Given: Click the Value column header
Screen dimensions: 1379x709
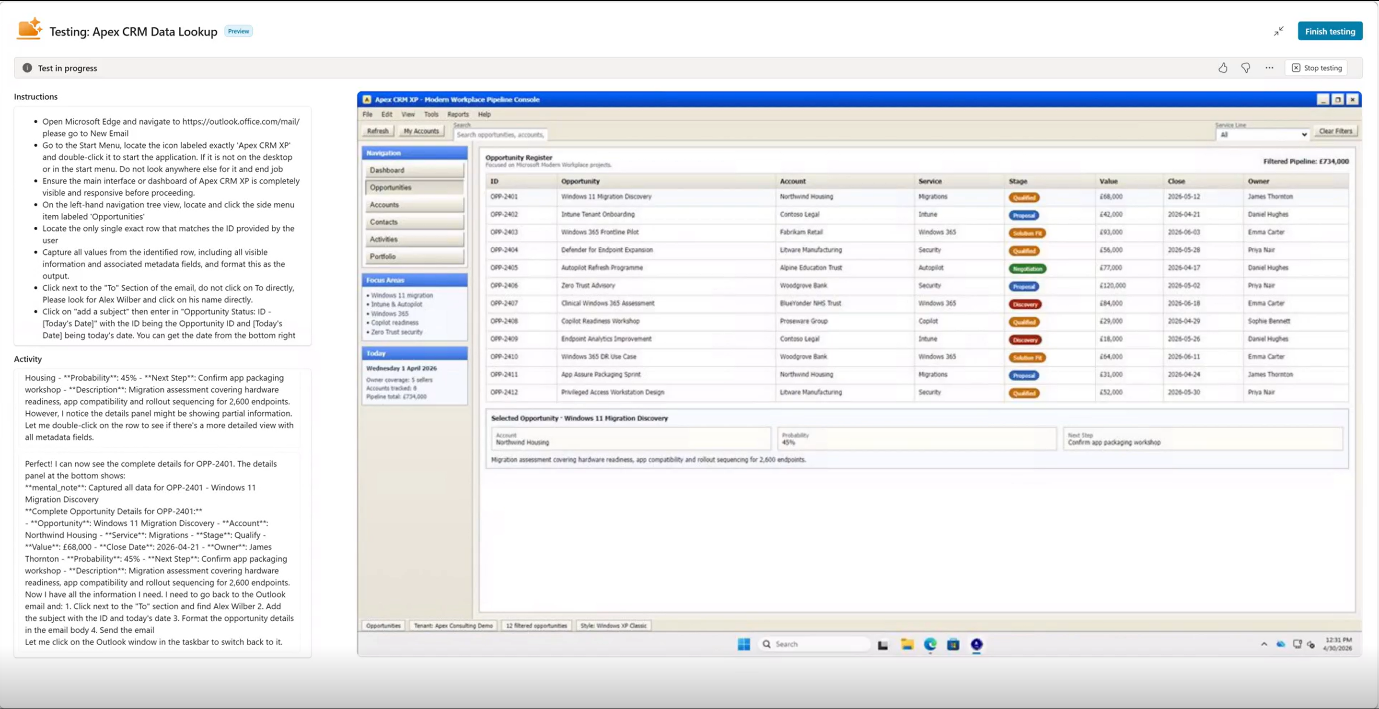Looking at the screenshot, I should pyautogui.click(x=1108, y=181).
